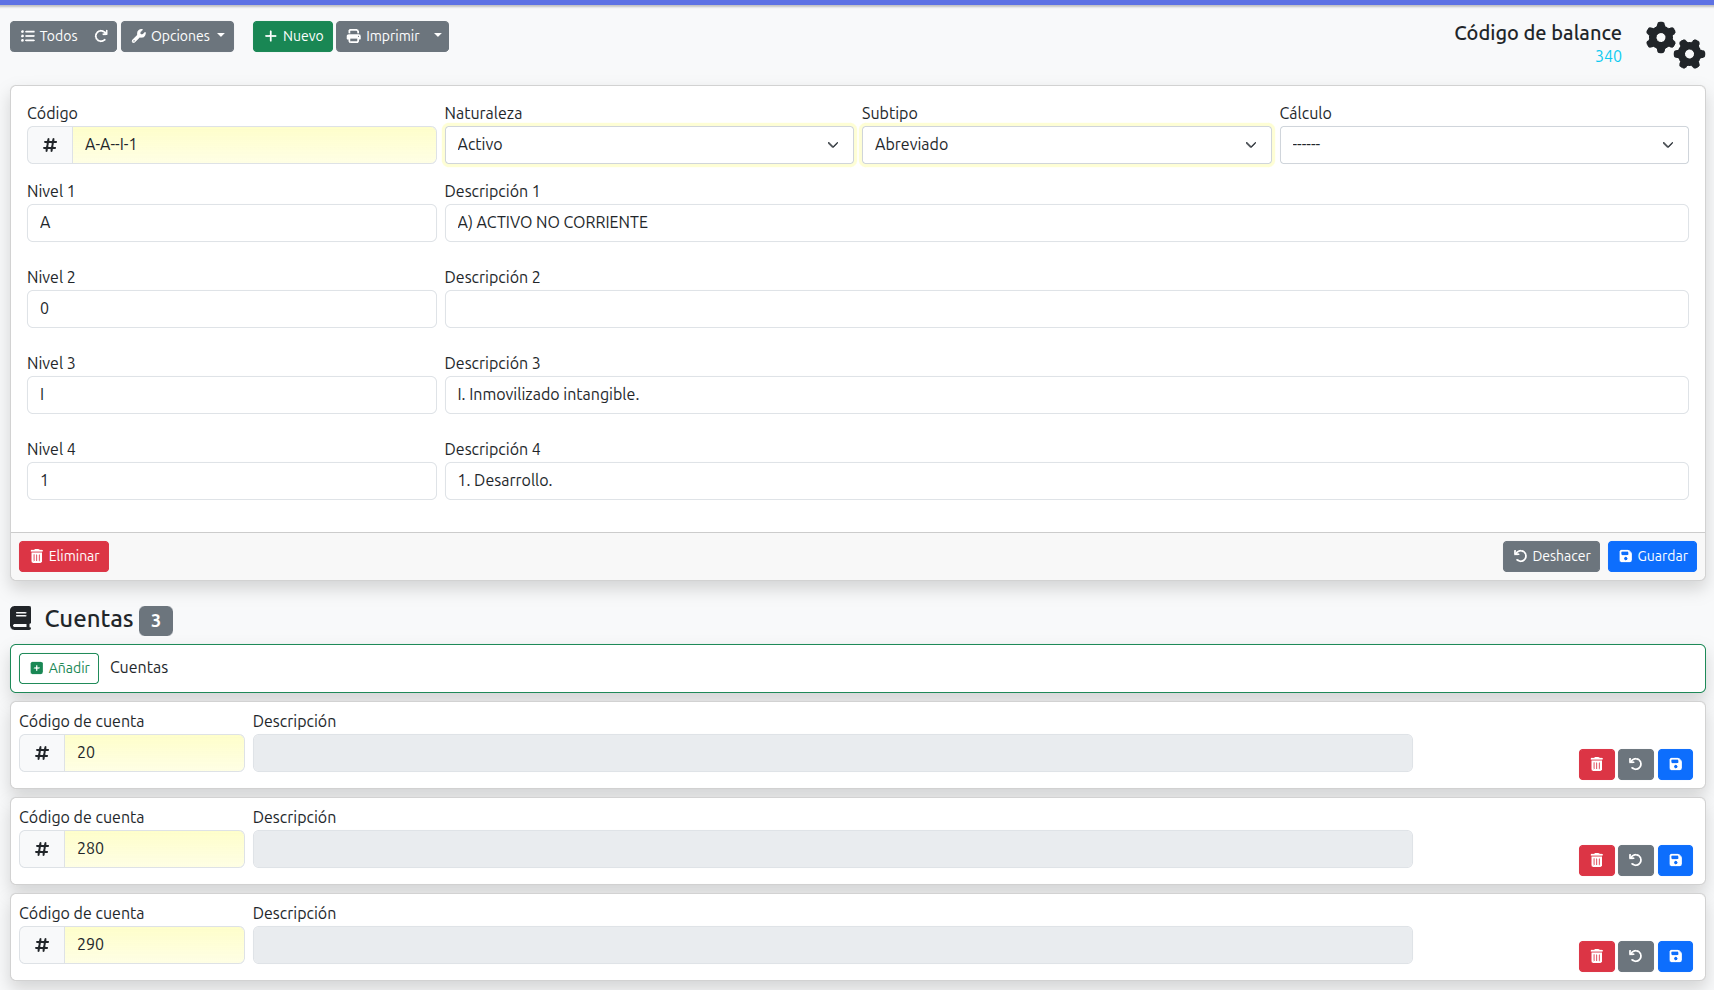Delete the account row with code 290
Screen dimensions: 1714x990
click(1596, 956)
